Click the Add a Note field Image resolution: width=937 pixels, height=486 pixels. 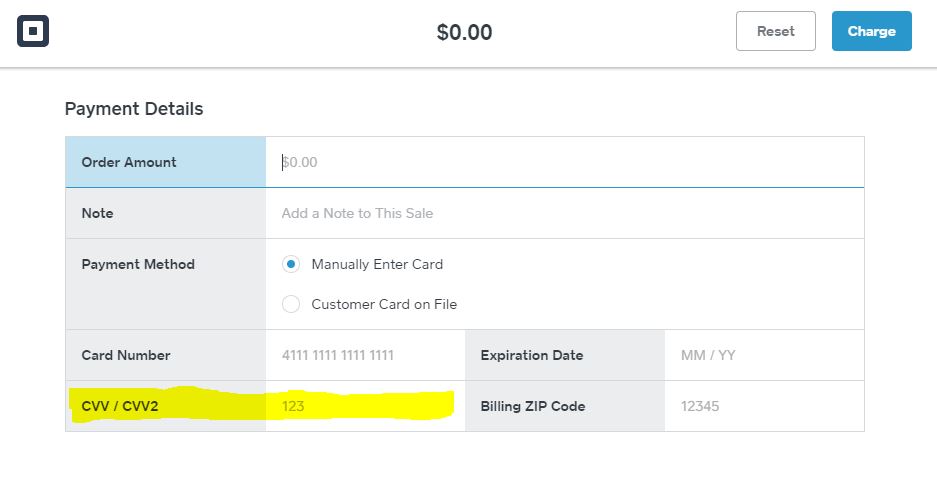click(565, 213)
